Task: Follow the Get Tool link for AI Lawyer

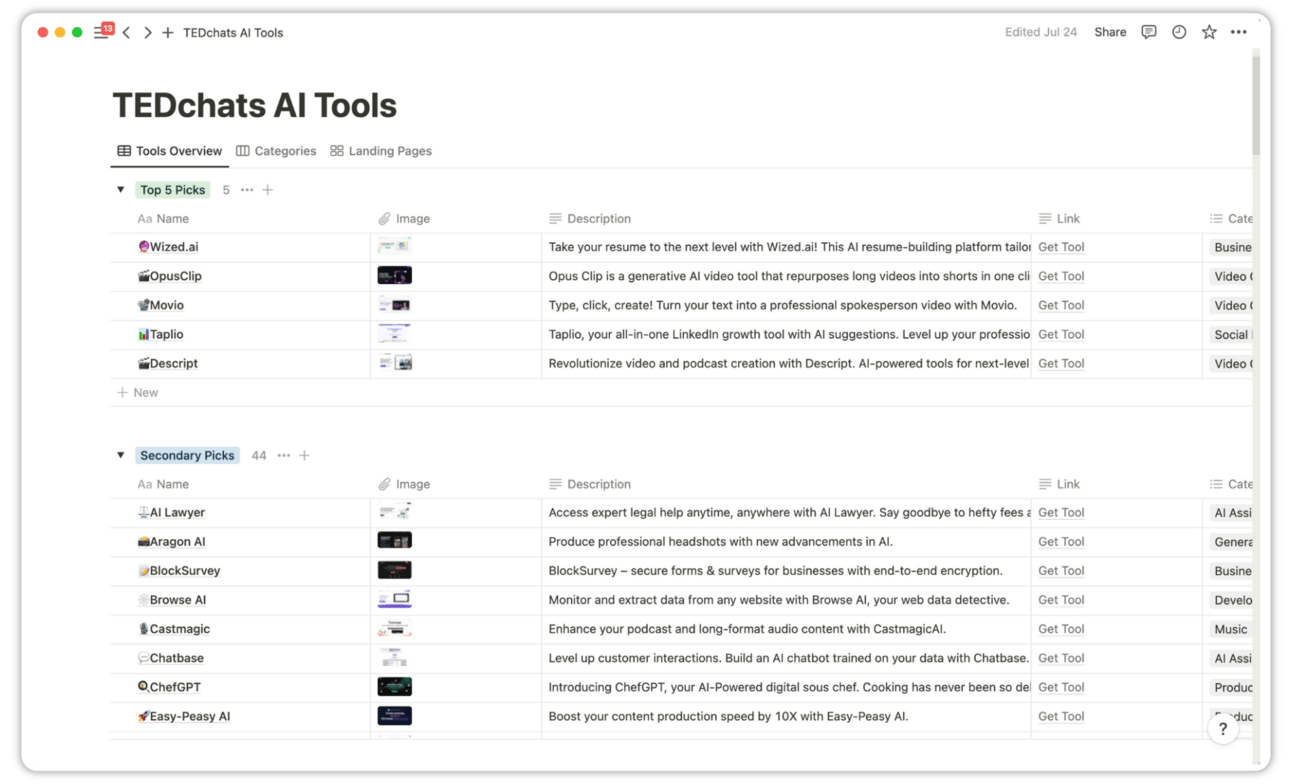Action: (1061, 513)
